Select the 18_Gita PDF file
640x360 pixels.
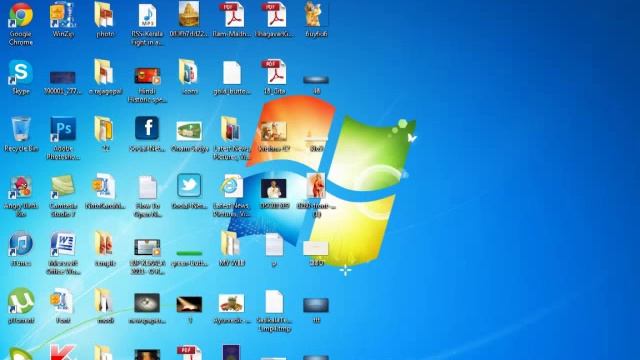click(x=274, y=72)
